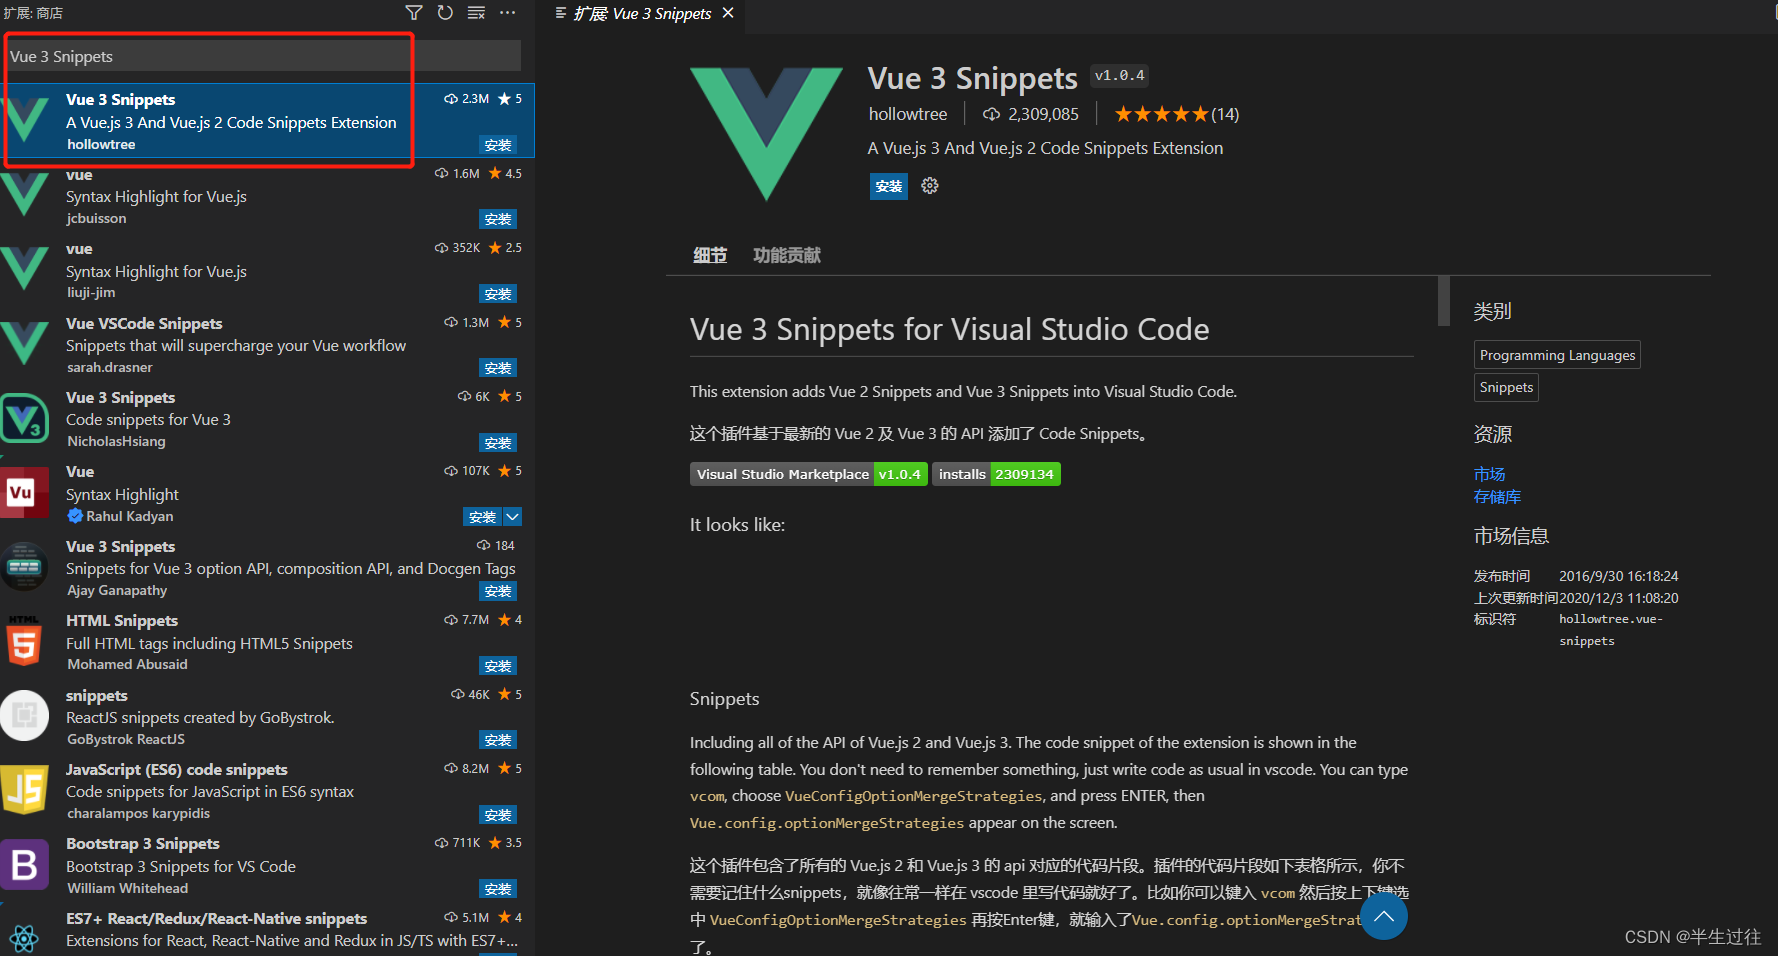Viewport: 1778px width, 956px height.
Task: Select the HTML5 icon for HTML Snippets
Action: pyautogui.click(x=24, y=641)
